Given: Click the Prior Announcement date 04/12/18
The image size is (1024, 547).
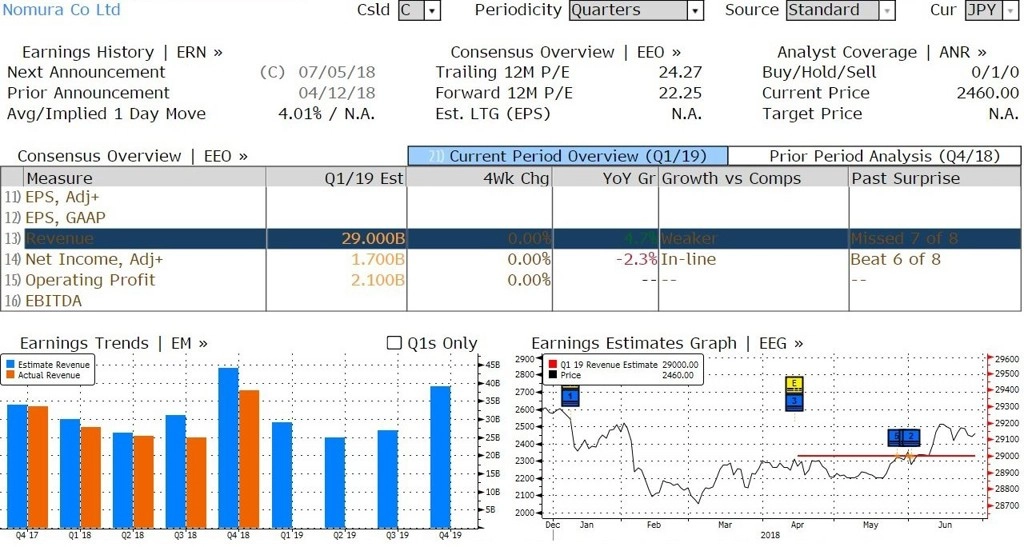Looking at the screenshot, I should [336, 93].
